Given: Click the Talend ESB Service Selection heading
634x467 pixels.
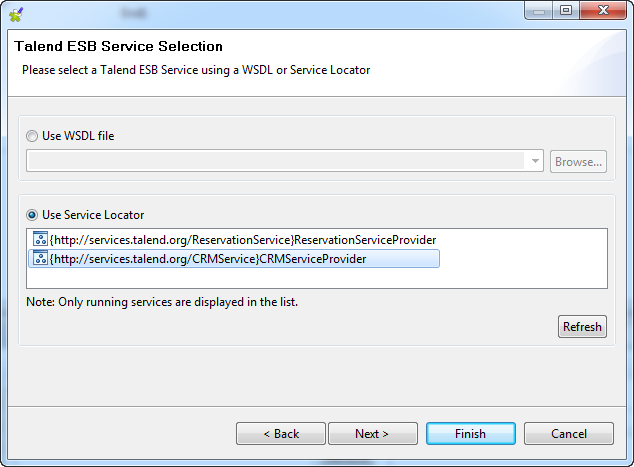Looking at the screenshot, I should pyautogui.click(x=118, y=46).
